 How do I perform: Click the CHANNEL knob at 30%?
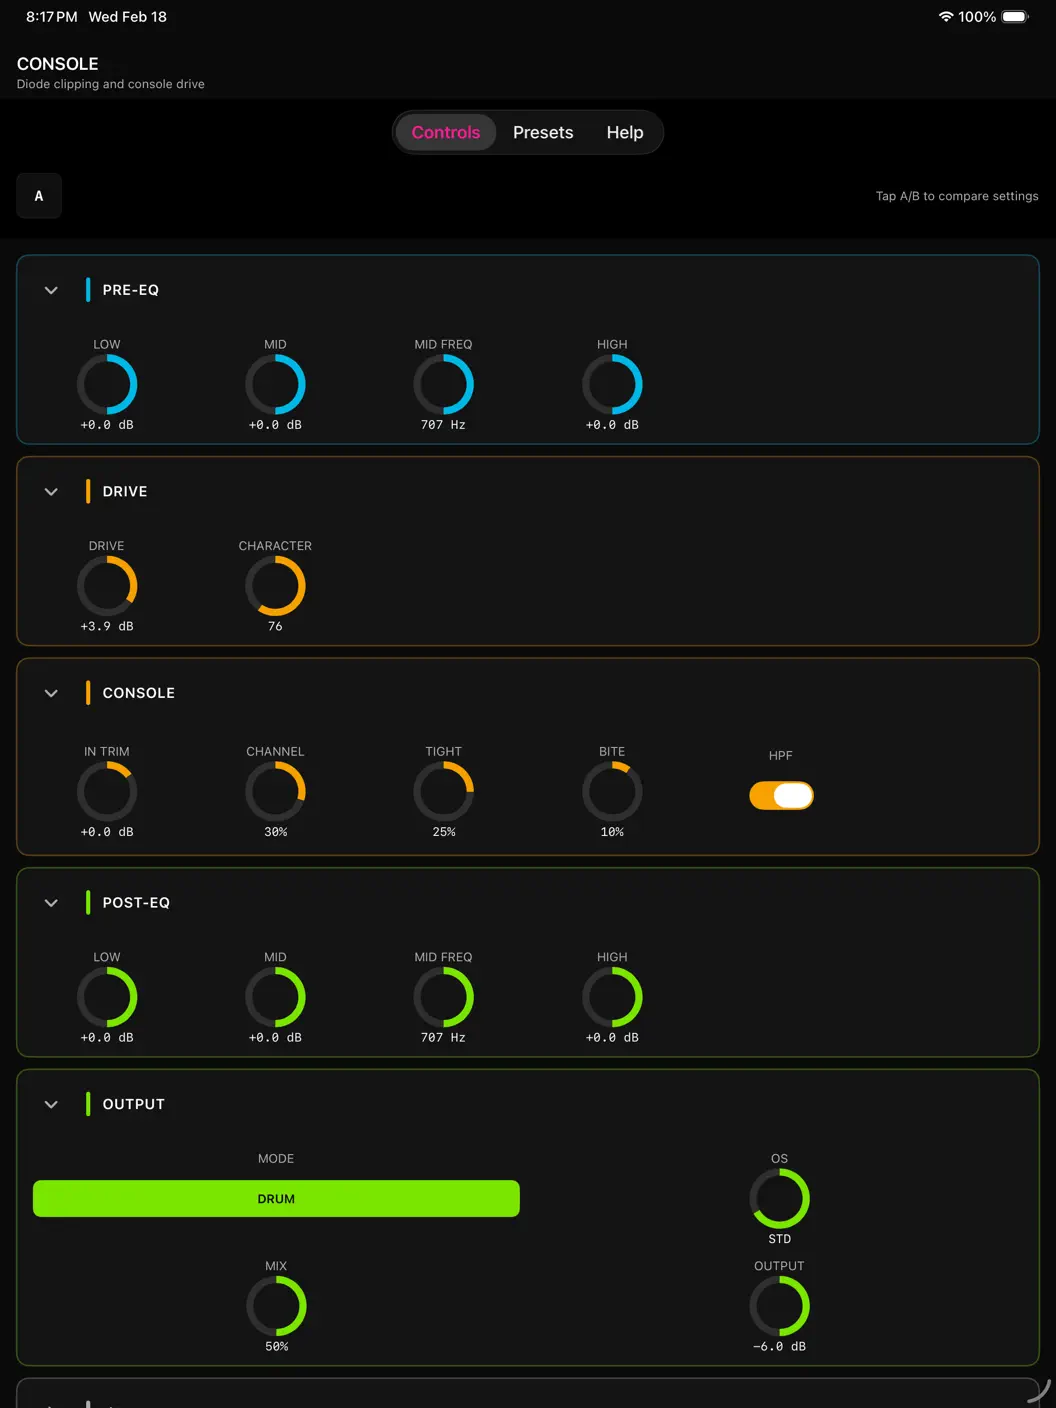275,792
